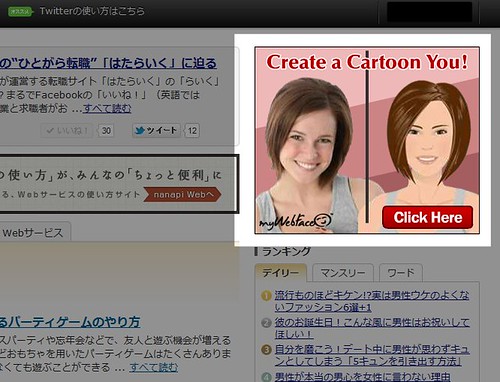500x382 pixels.
Task: Click the Twitter bird icon on tweet button
Action: pyautogui.click(x=140, y=131)
